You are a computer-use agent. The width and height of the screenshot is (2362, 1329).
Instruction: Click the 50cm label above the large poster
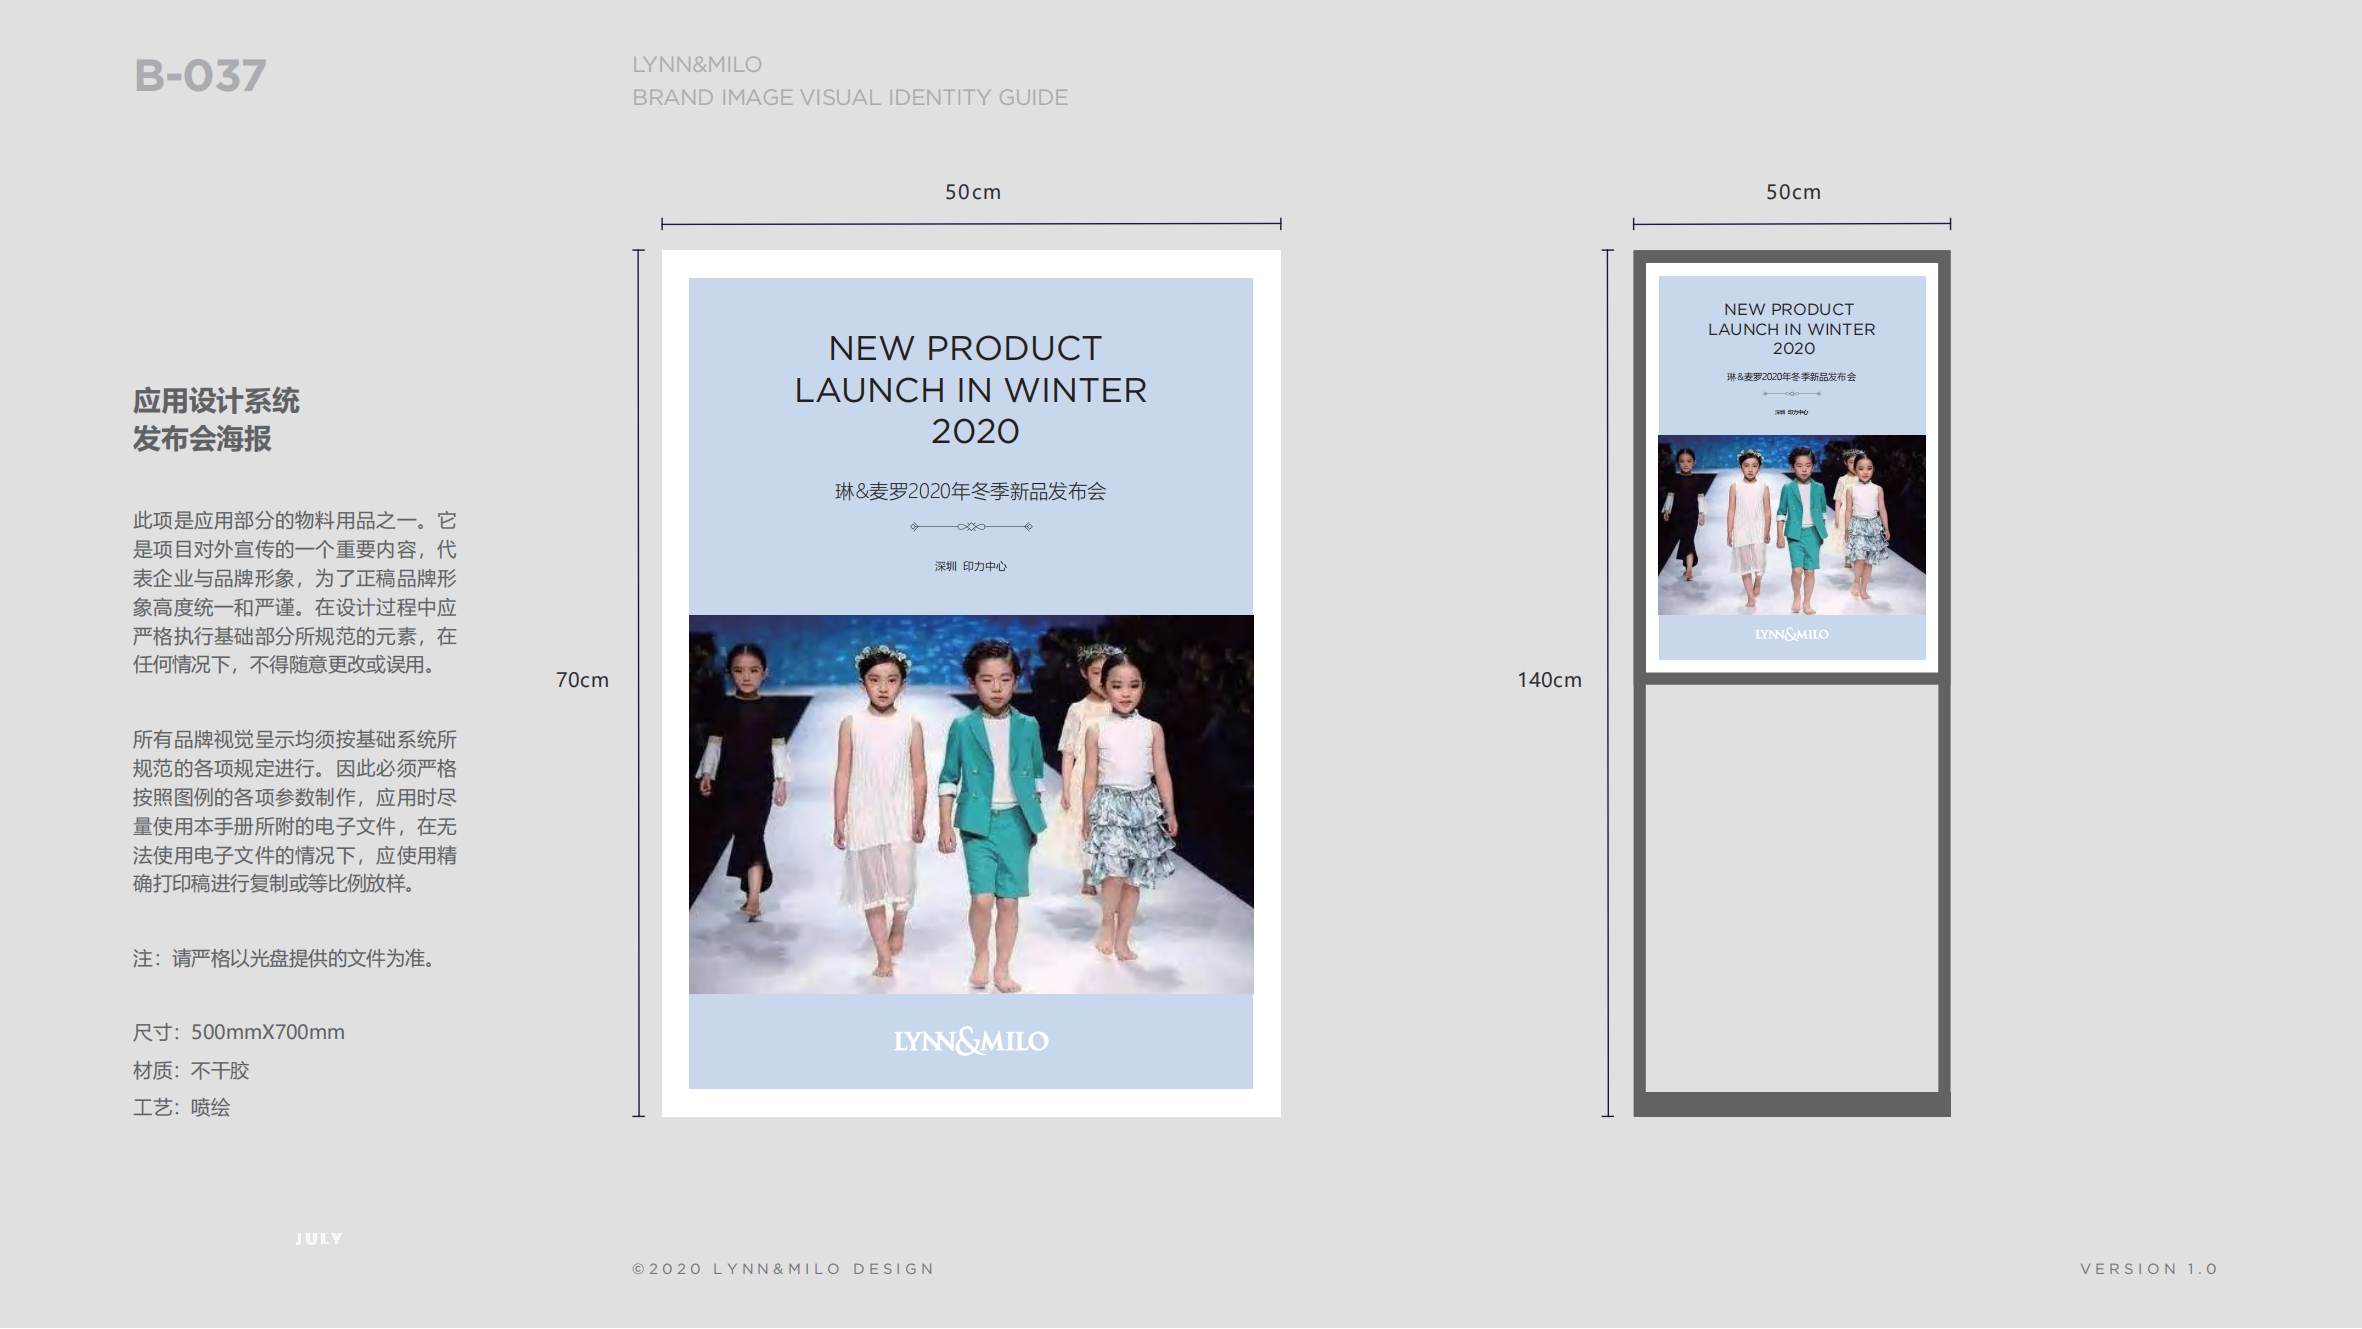click(x=973, y=192)
